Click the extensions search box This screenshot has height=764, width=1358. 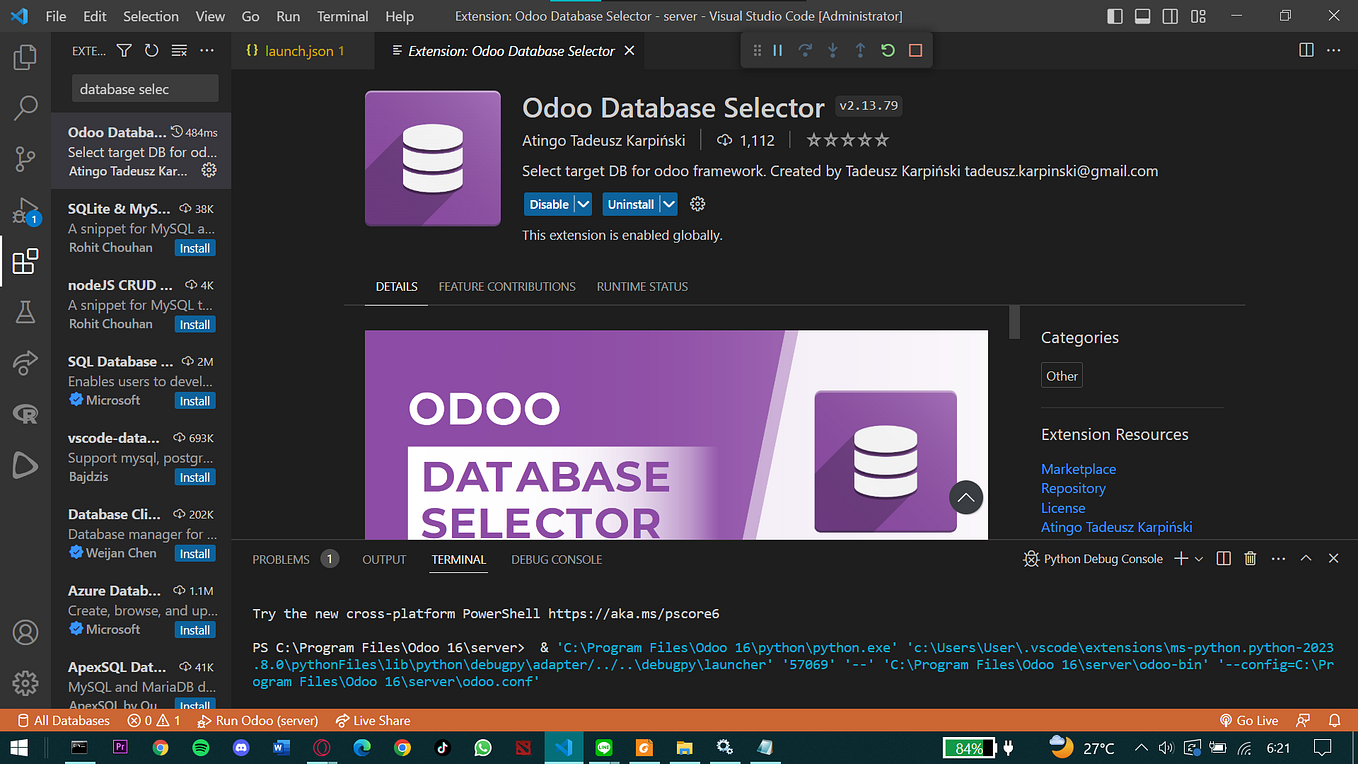(144, 88)
